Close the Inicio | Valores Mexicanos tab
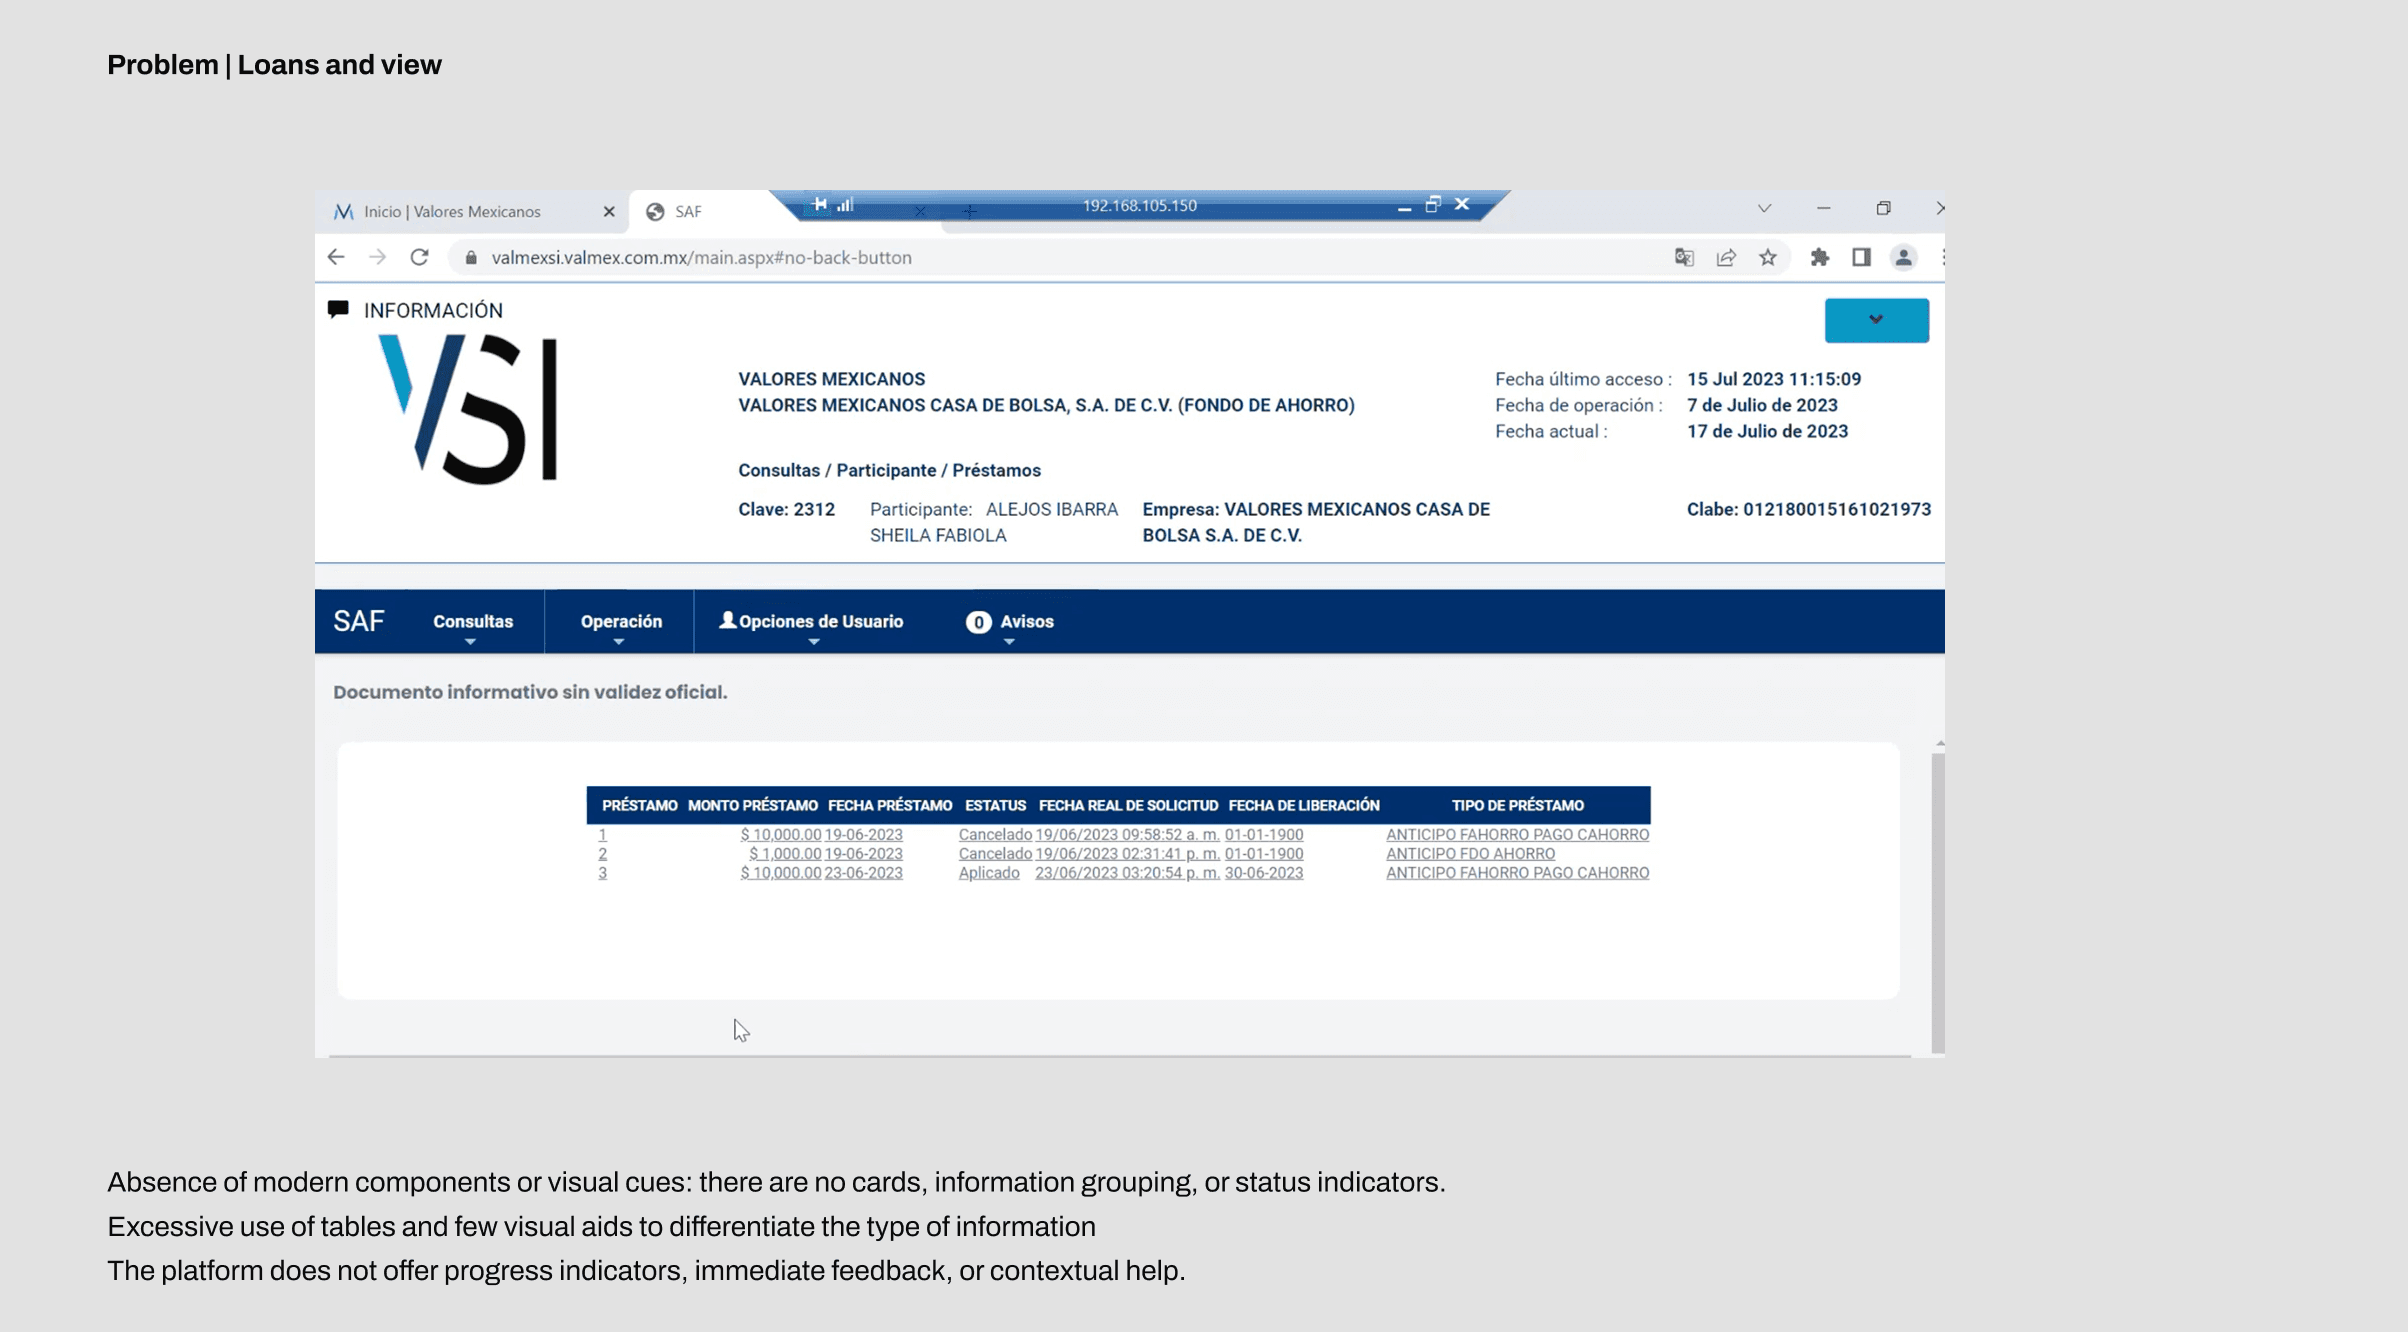 (x=609, y=212)
